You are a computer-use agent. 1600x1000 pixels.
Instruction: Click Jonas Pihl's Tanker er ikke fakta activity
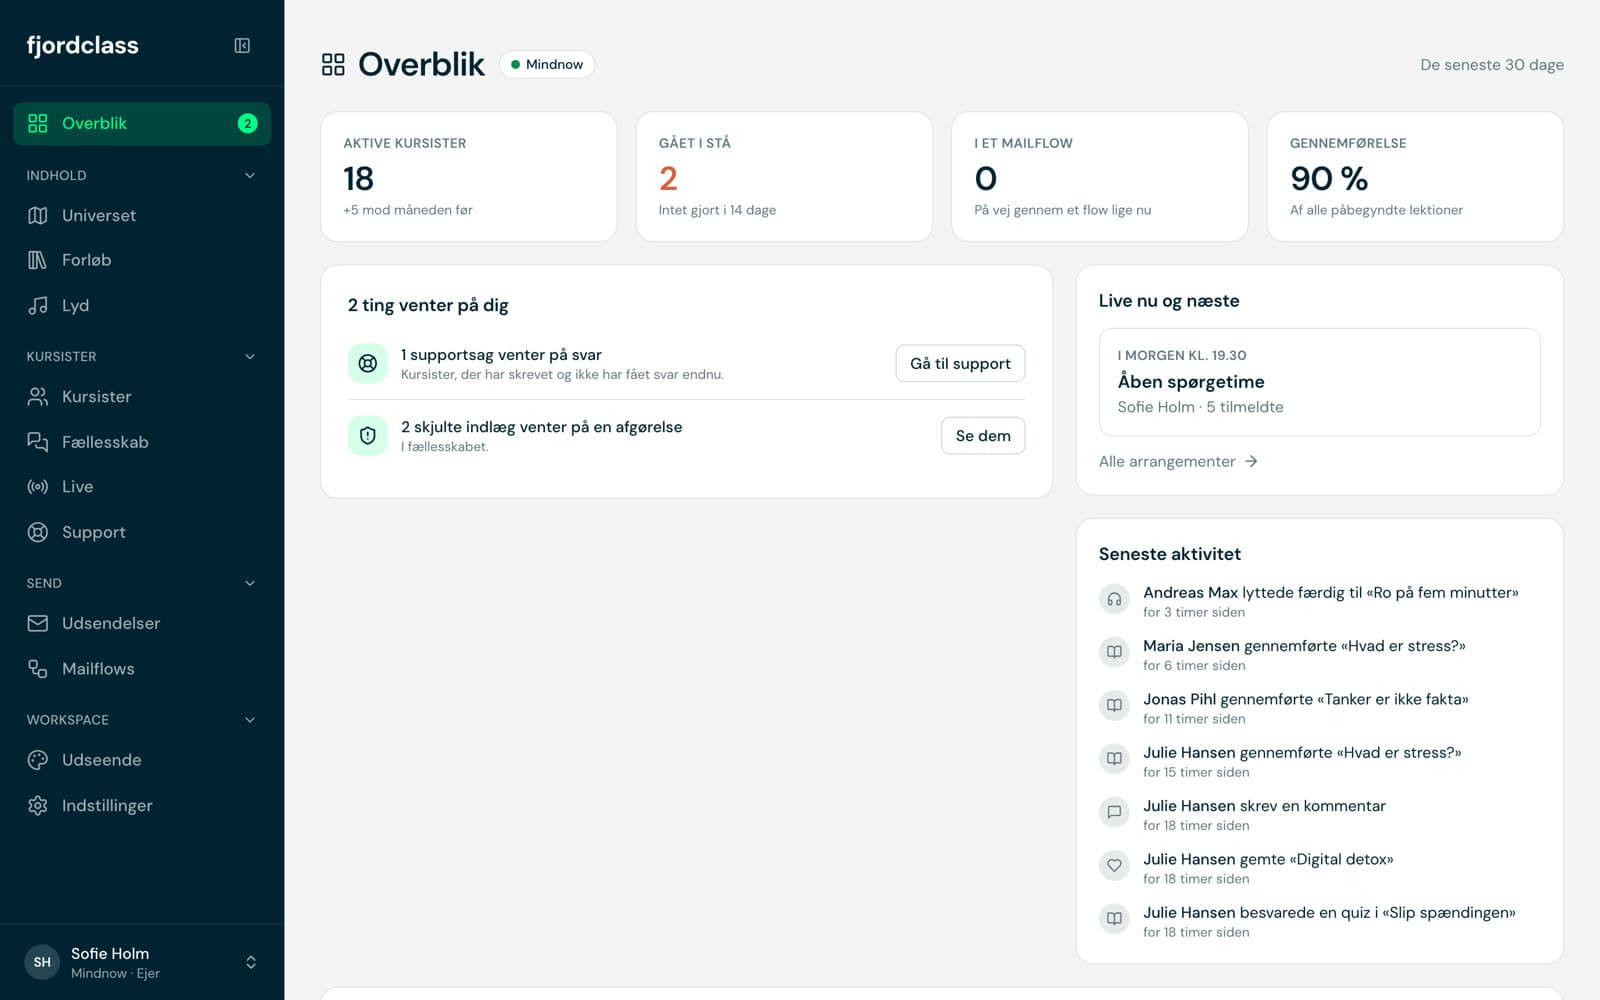[x=1319, y=708]
